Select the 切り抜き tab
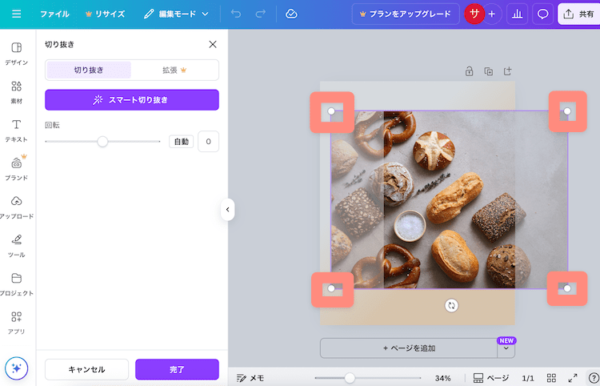This screenshot has width=600, height=386. 89,70
